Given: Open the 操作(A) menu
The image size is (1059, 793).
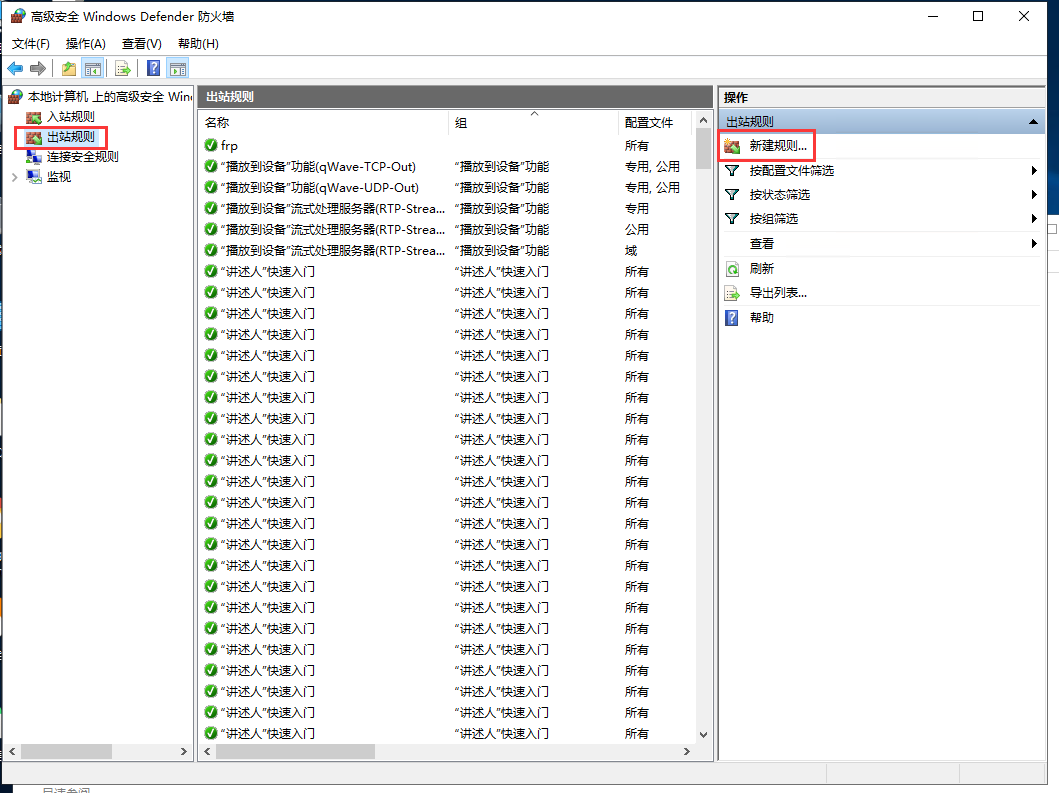Looking at the screenshot, I should coord(86,44).
